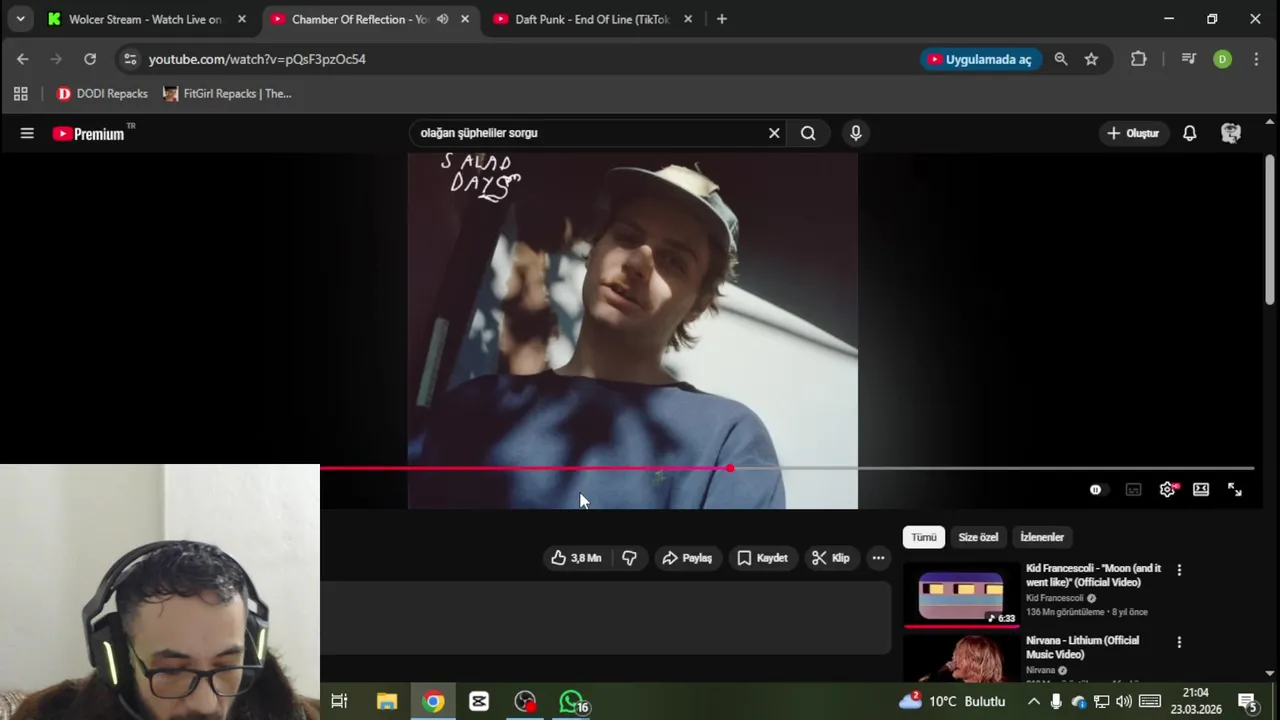Open Task View on taskbar
The image size is (1280, 720).
click(x=339, y=702)
